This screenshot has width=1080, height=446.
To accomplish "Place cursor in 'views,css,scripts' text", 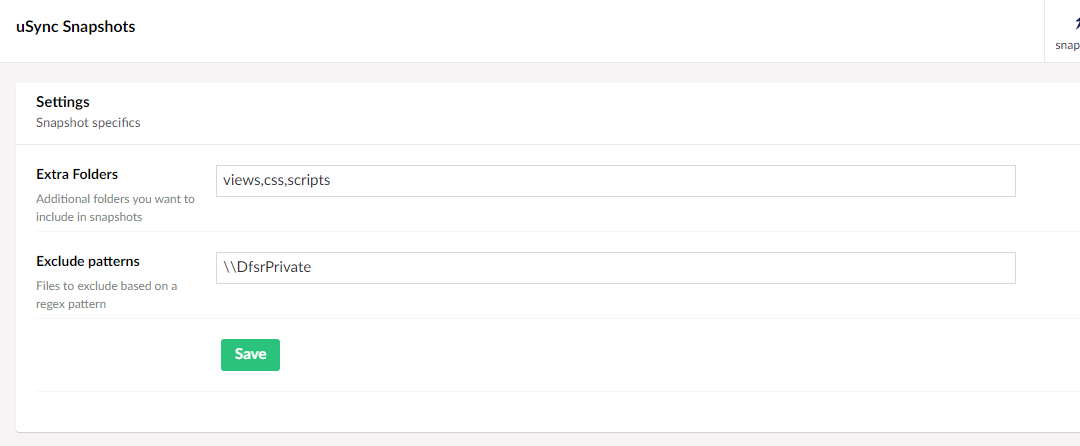I will click(x=277, y=181).
